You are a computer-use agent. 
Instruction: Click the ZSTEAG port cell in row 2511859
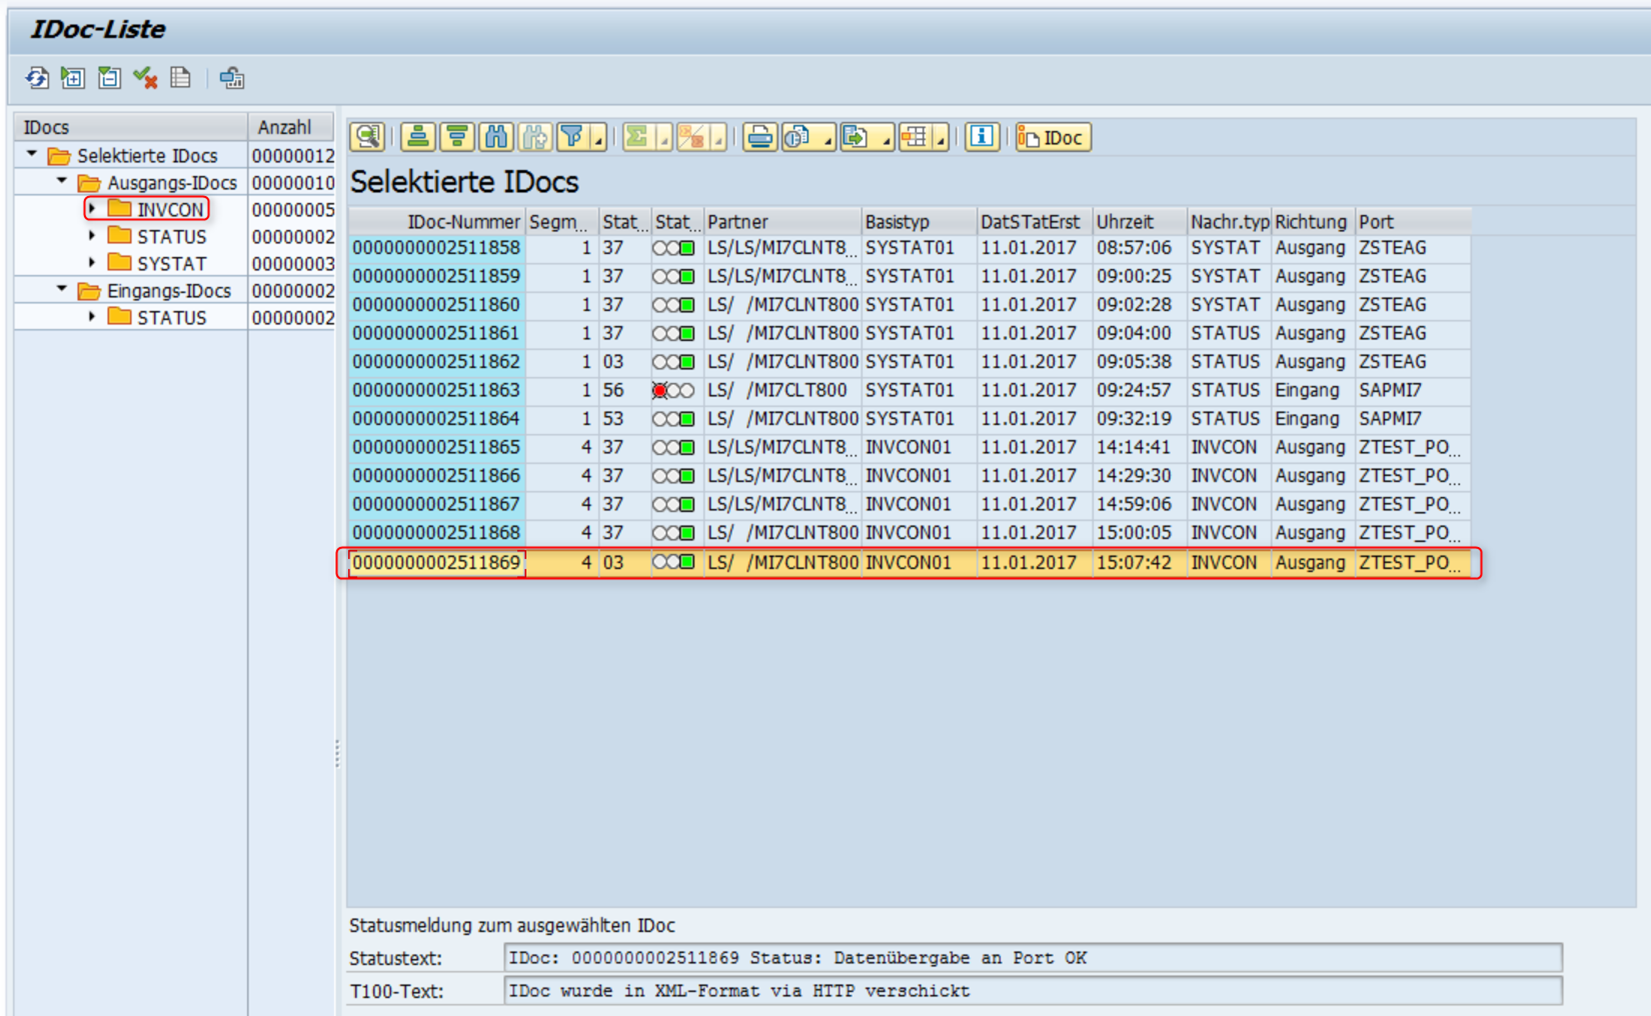click(1412, 276)
